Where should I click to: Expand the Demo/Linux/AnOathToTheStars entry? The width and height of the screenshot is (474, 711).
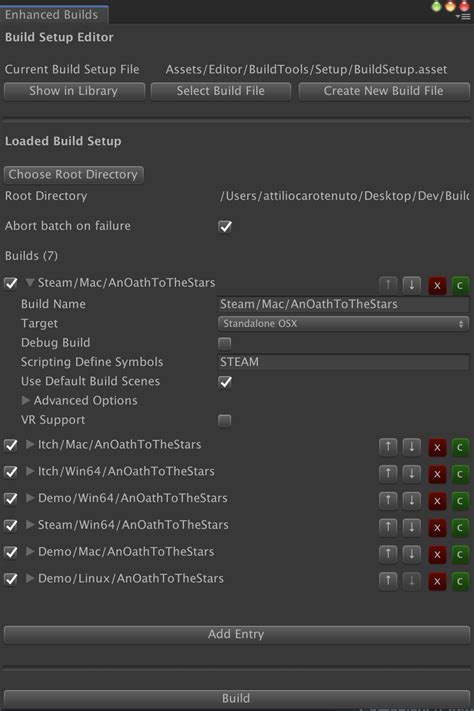(x=30, y=578)
